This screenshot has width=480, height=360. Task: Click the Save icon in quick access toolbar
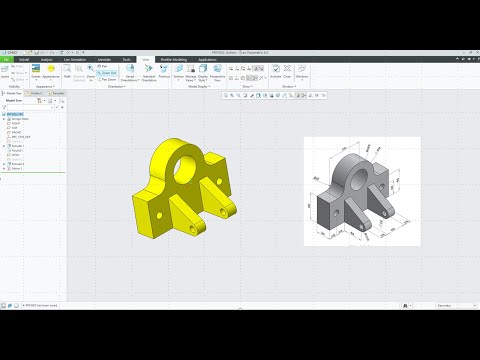click(37, 53)
